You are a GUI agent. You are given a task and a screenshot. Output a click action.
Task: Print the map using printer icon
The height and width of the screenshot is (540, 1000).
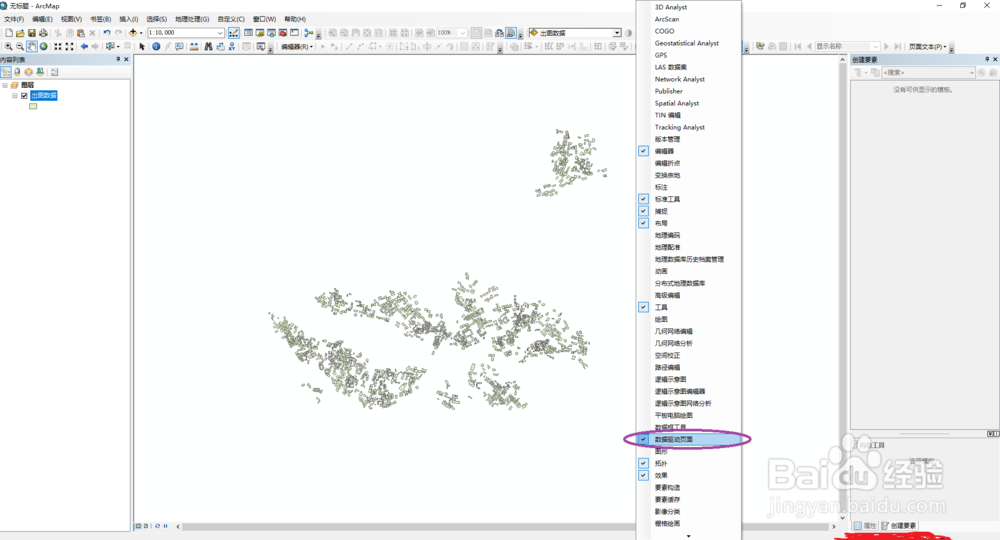click(43, 33)
